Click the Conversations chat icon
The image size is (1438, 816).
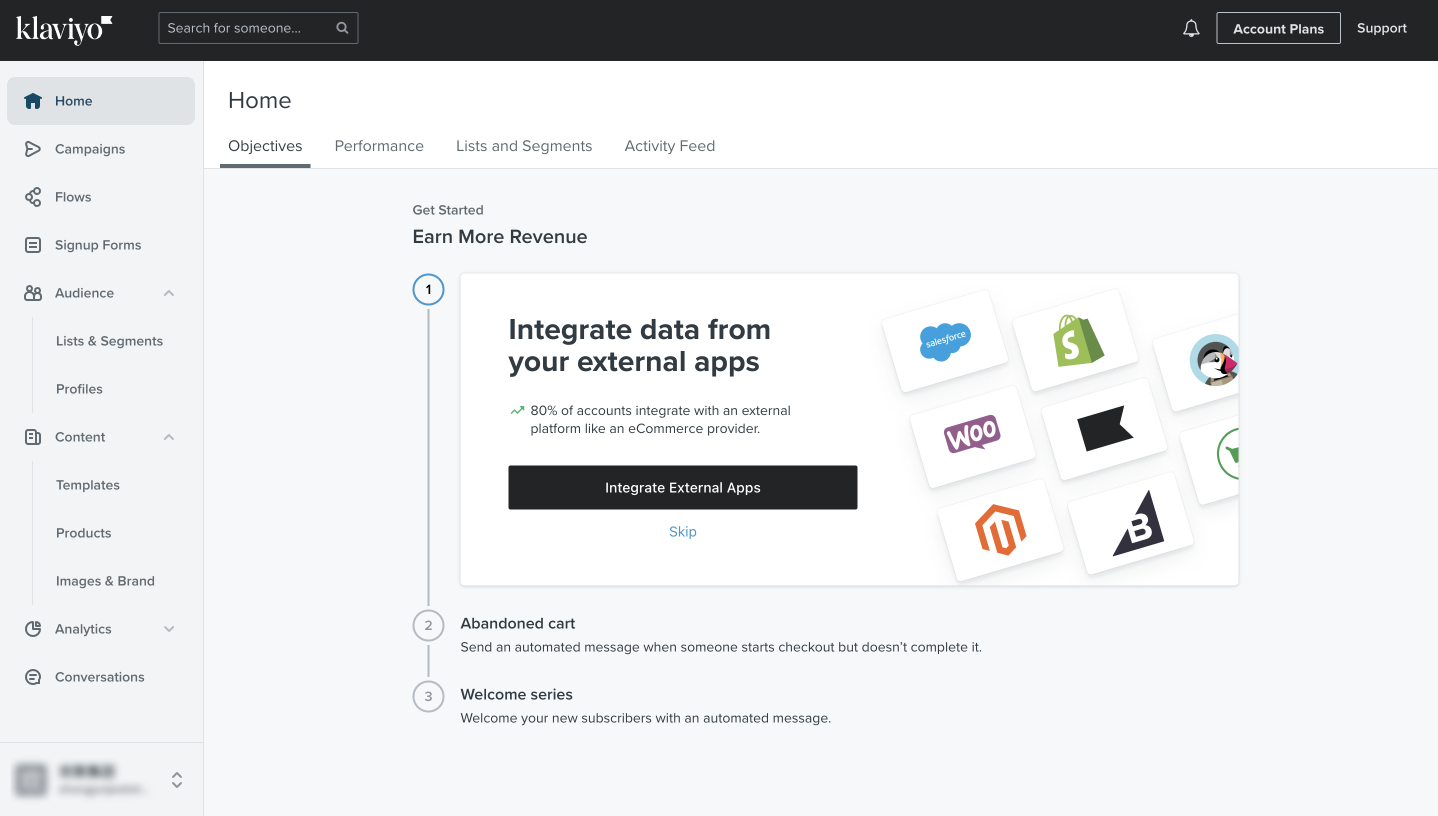33,677
